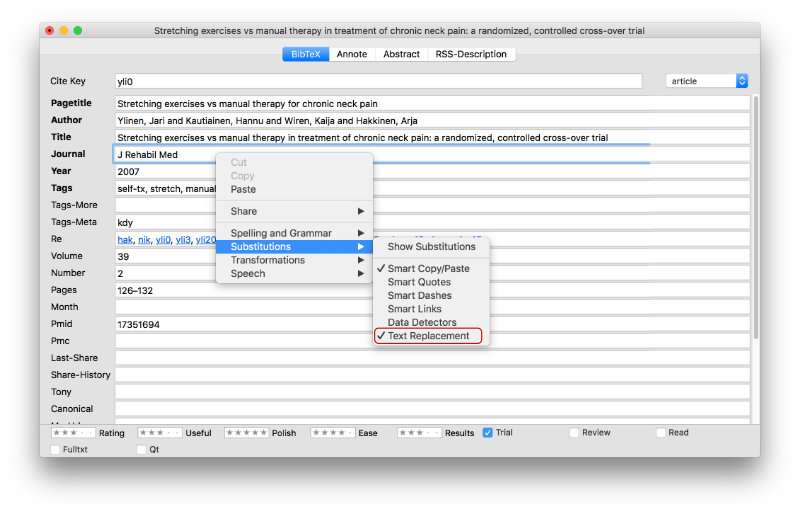The image size is (800, 514).
Task: Open the article type dropdown
Action: (x=706, y=81)
